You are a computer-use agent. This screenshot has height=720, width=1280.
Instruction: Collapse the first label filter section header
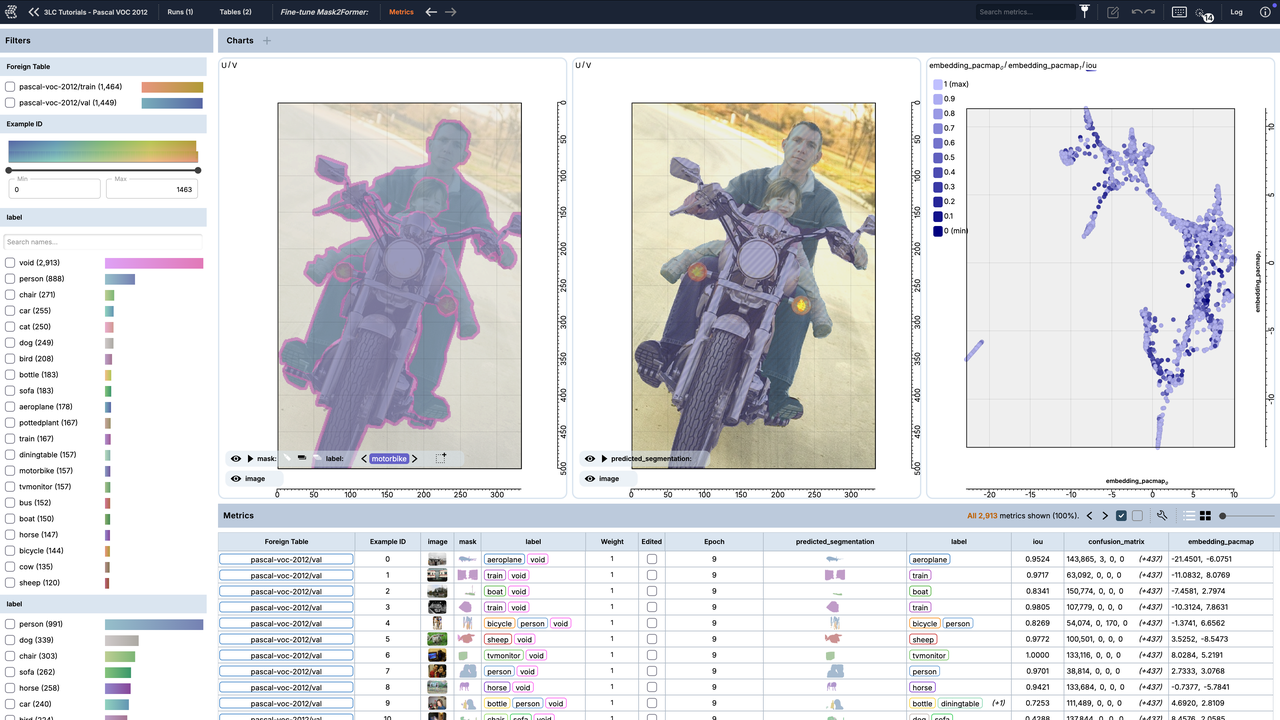point(103,217)
